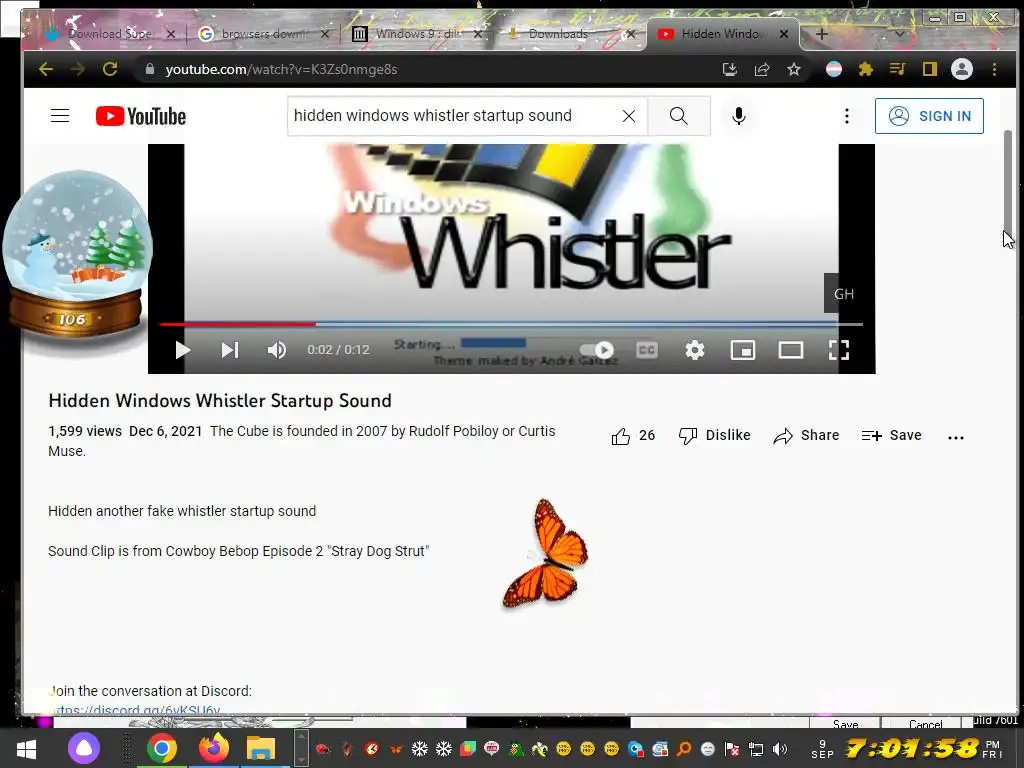
Task: Open YouTube settings three-dot menu
Action: 847,116
